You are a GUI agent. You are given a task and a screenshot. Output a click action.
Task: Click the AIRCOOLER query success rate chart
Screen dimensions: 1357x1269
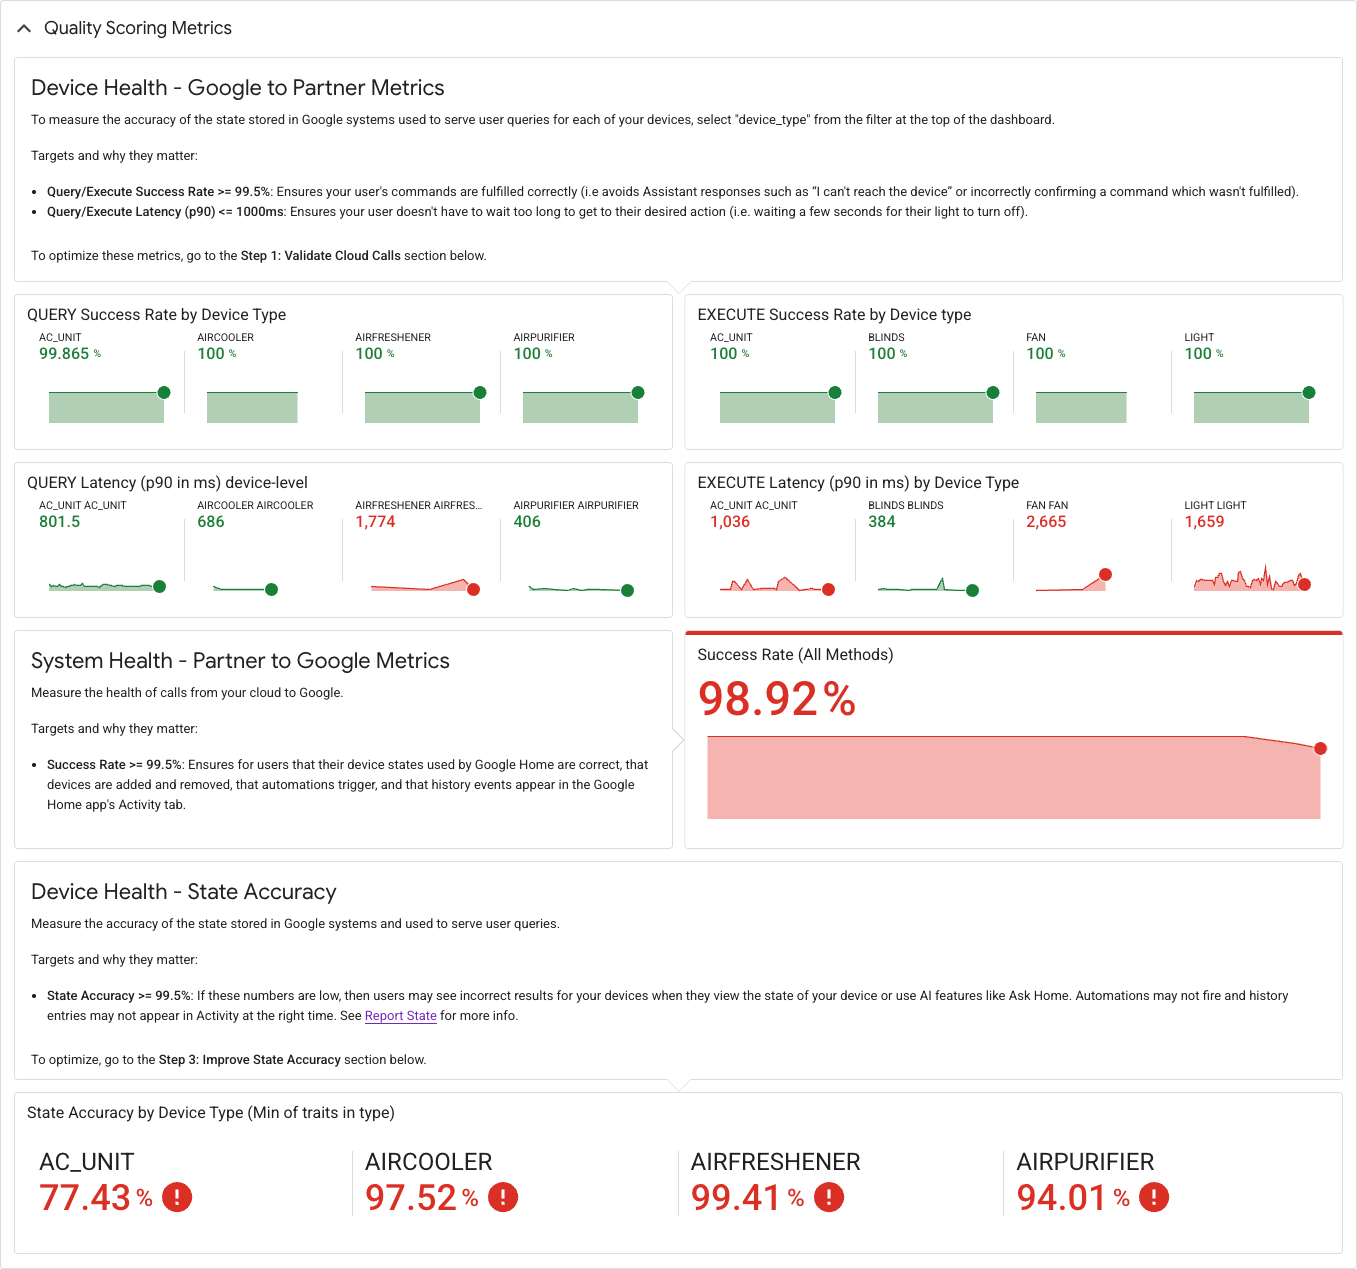point(252,406)
